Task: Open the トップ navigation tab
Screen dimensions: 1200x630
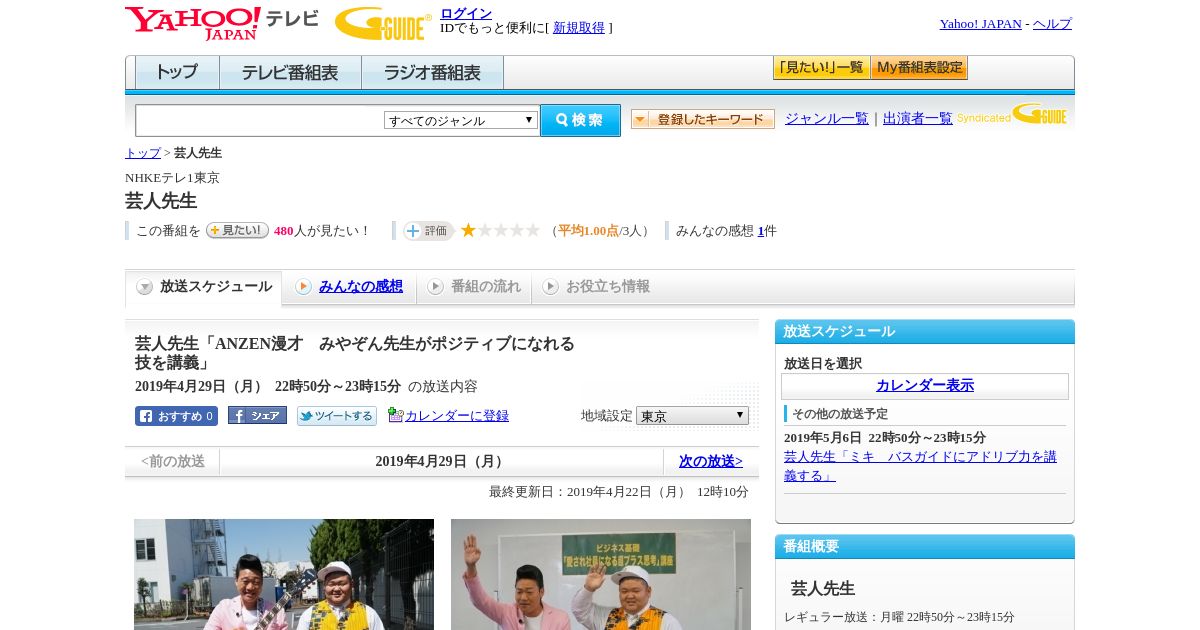Action: pos(177,72)
